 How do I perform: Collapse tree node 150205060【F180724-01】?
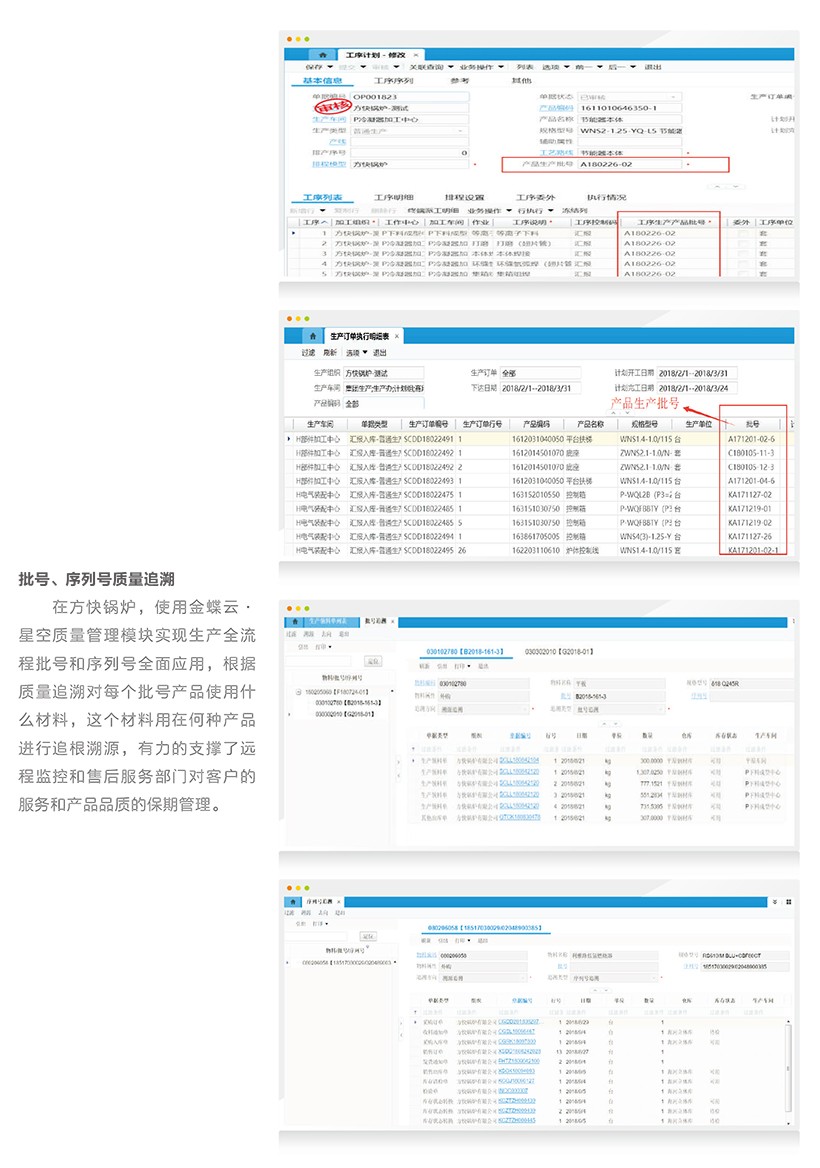(299, 691)
